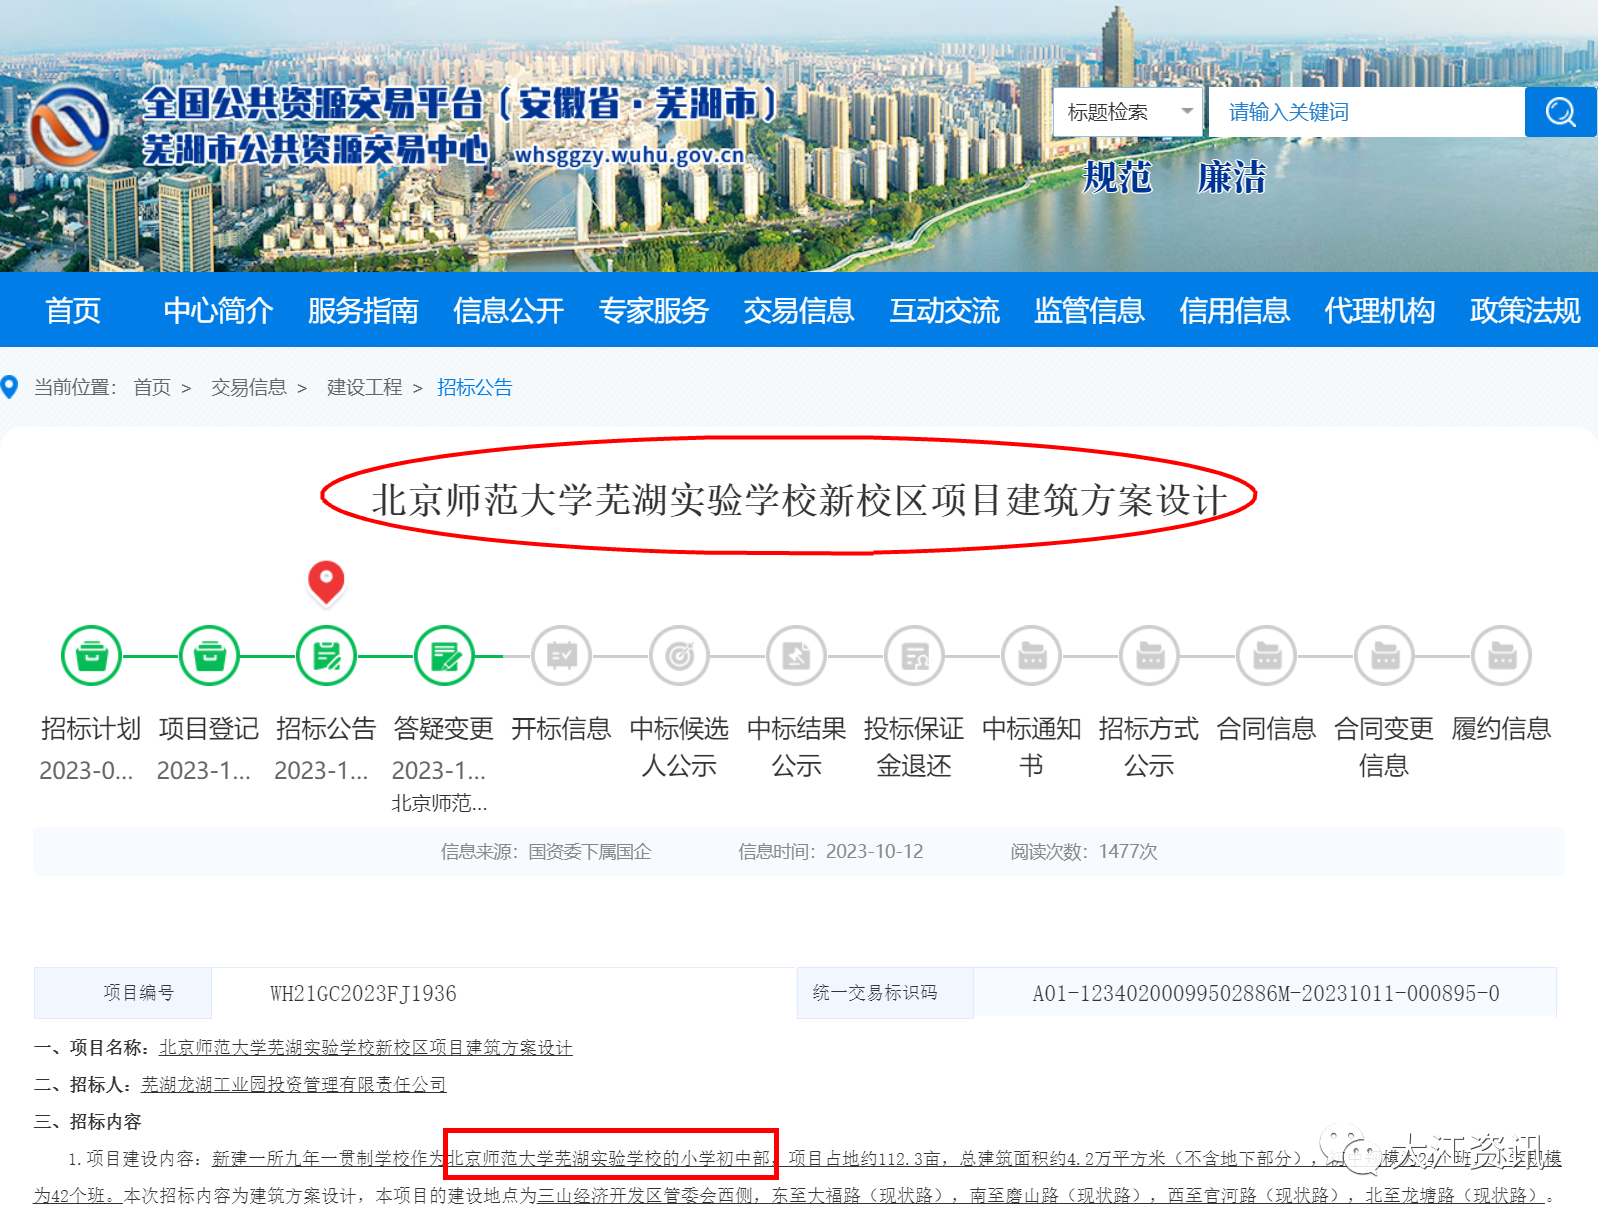Go to 建设工程 in the breadcrumb
1598x1223 pixels.
click(x=365, y=387)
